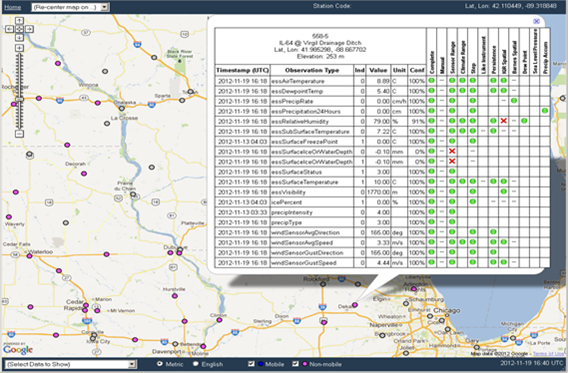Select the precipIntensity observation row
Image resolution: width=568 pixels, height=373 pixels.
[x=382, y=212]
